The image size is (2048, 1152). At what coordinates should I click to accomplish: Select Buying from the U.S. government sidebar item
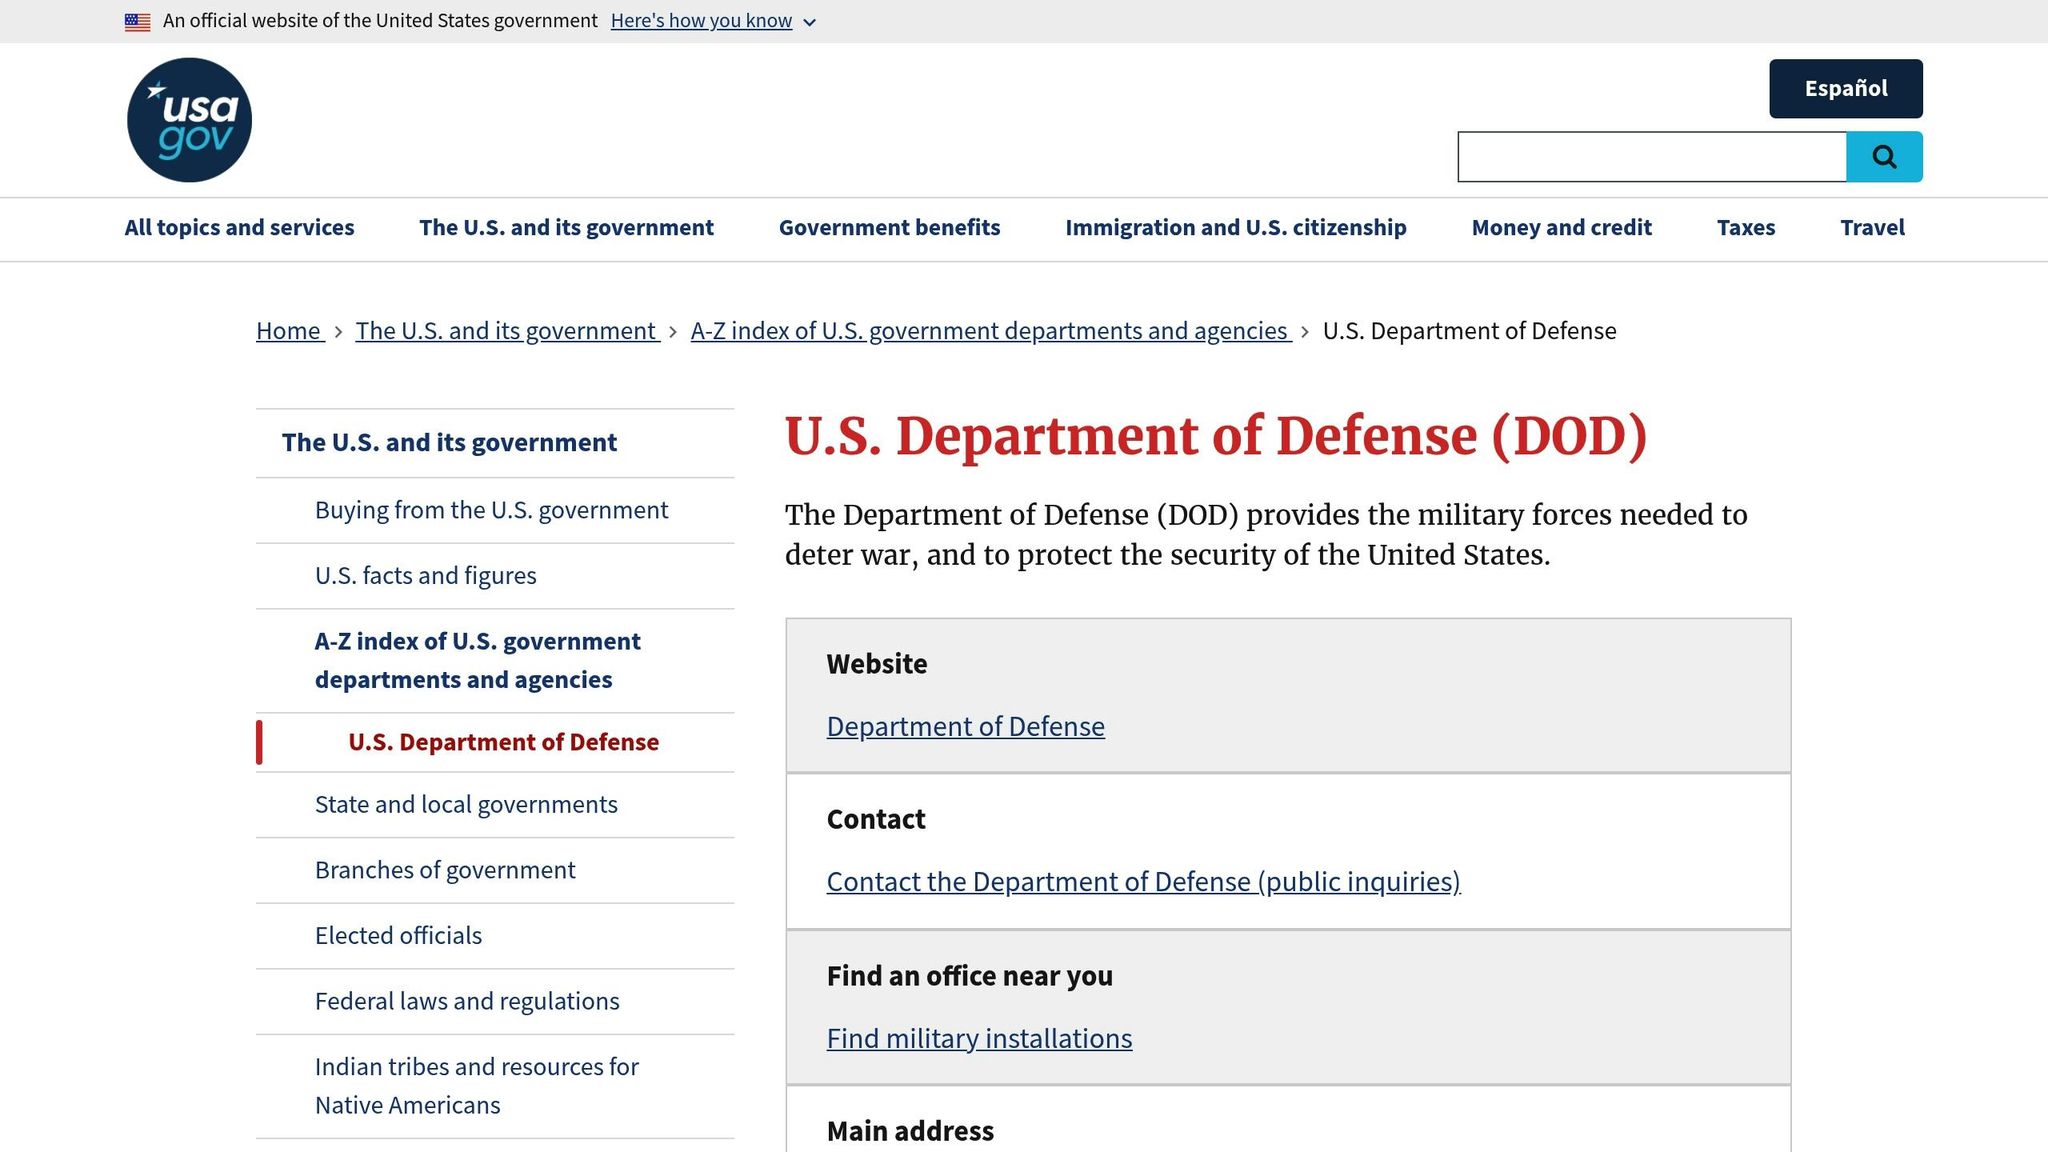[x=491, y=510]
